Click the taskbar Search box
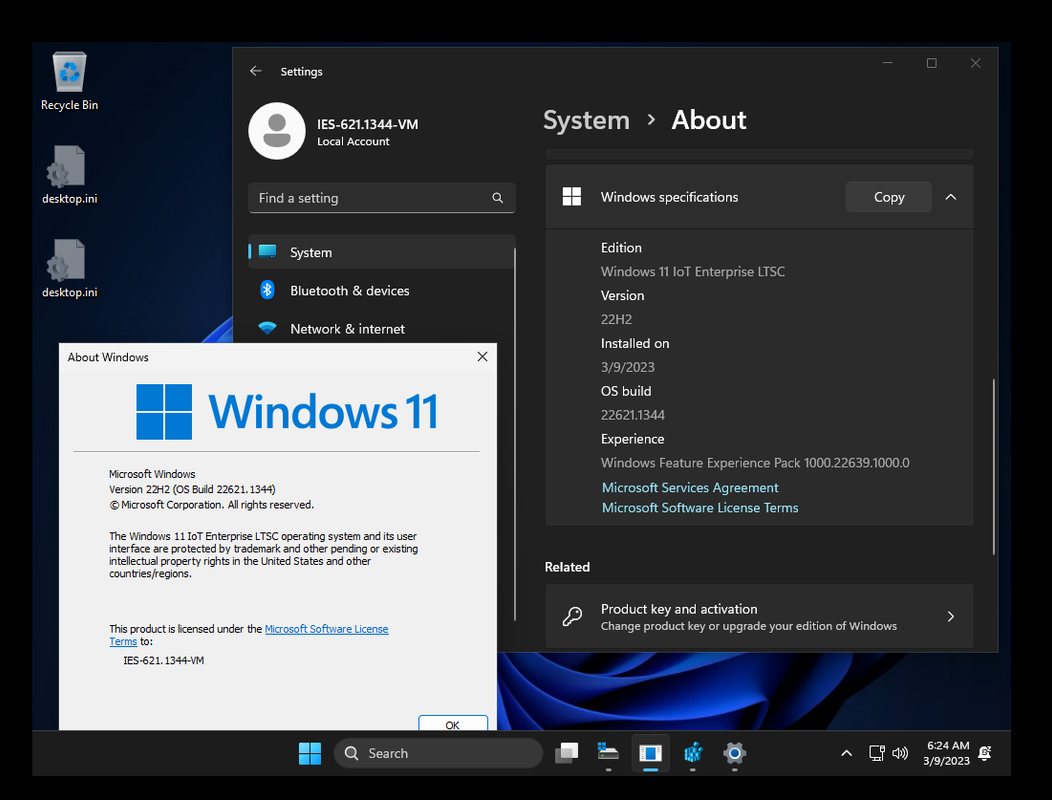1052x800 pixels. (x=439, y=753)
